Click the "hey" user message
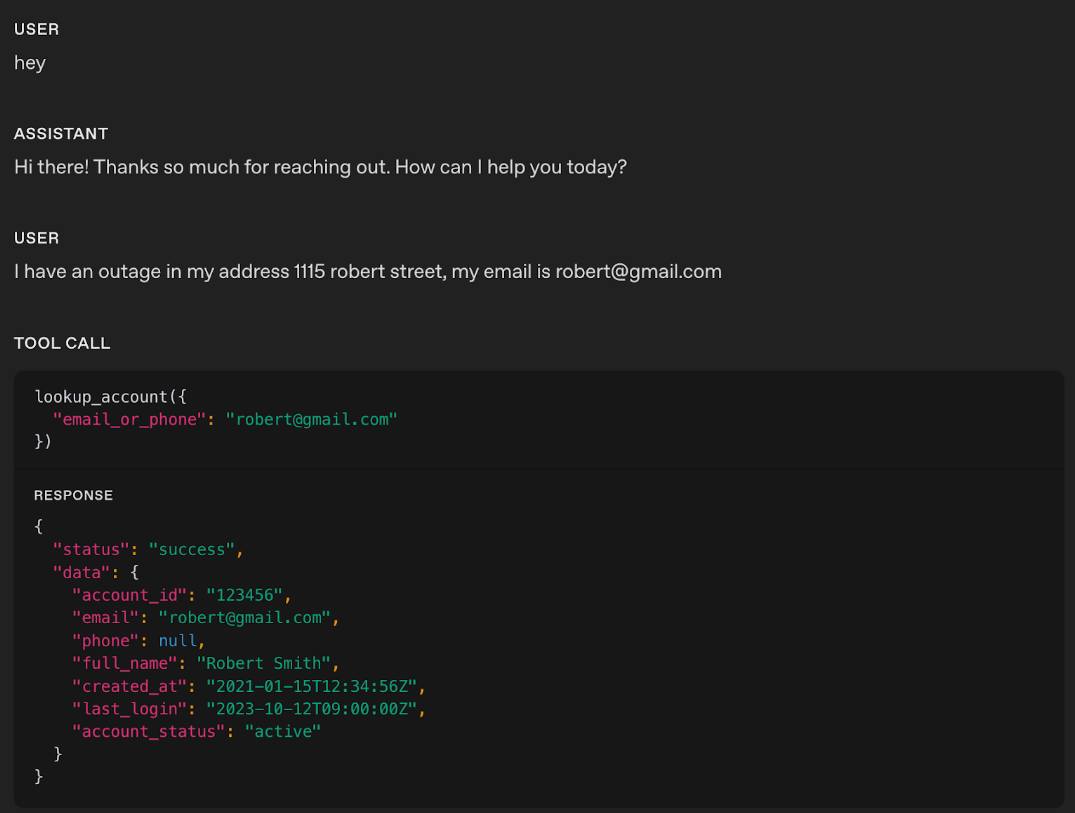The image size is (1075, 813). [x=30, y=63]
